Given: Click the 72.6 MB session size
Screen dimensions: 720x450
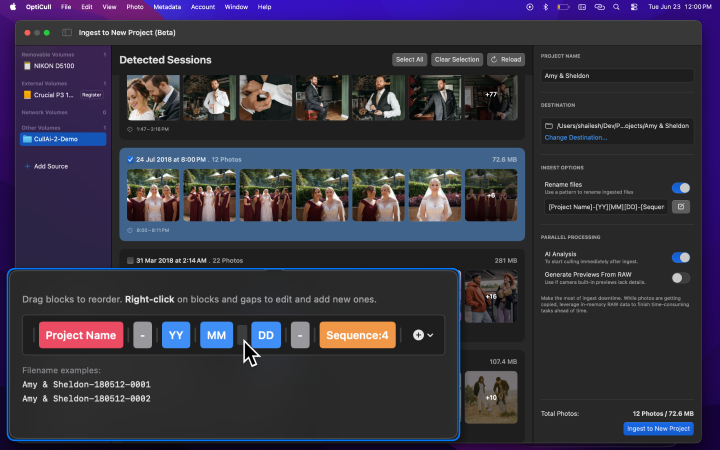Looking at the screenshot, I should (x=504, y=160).
